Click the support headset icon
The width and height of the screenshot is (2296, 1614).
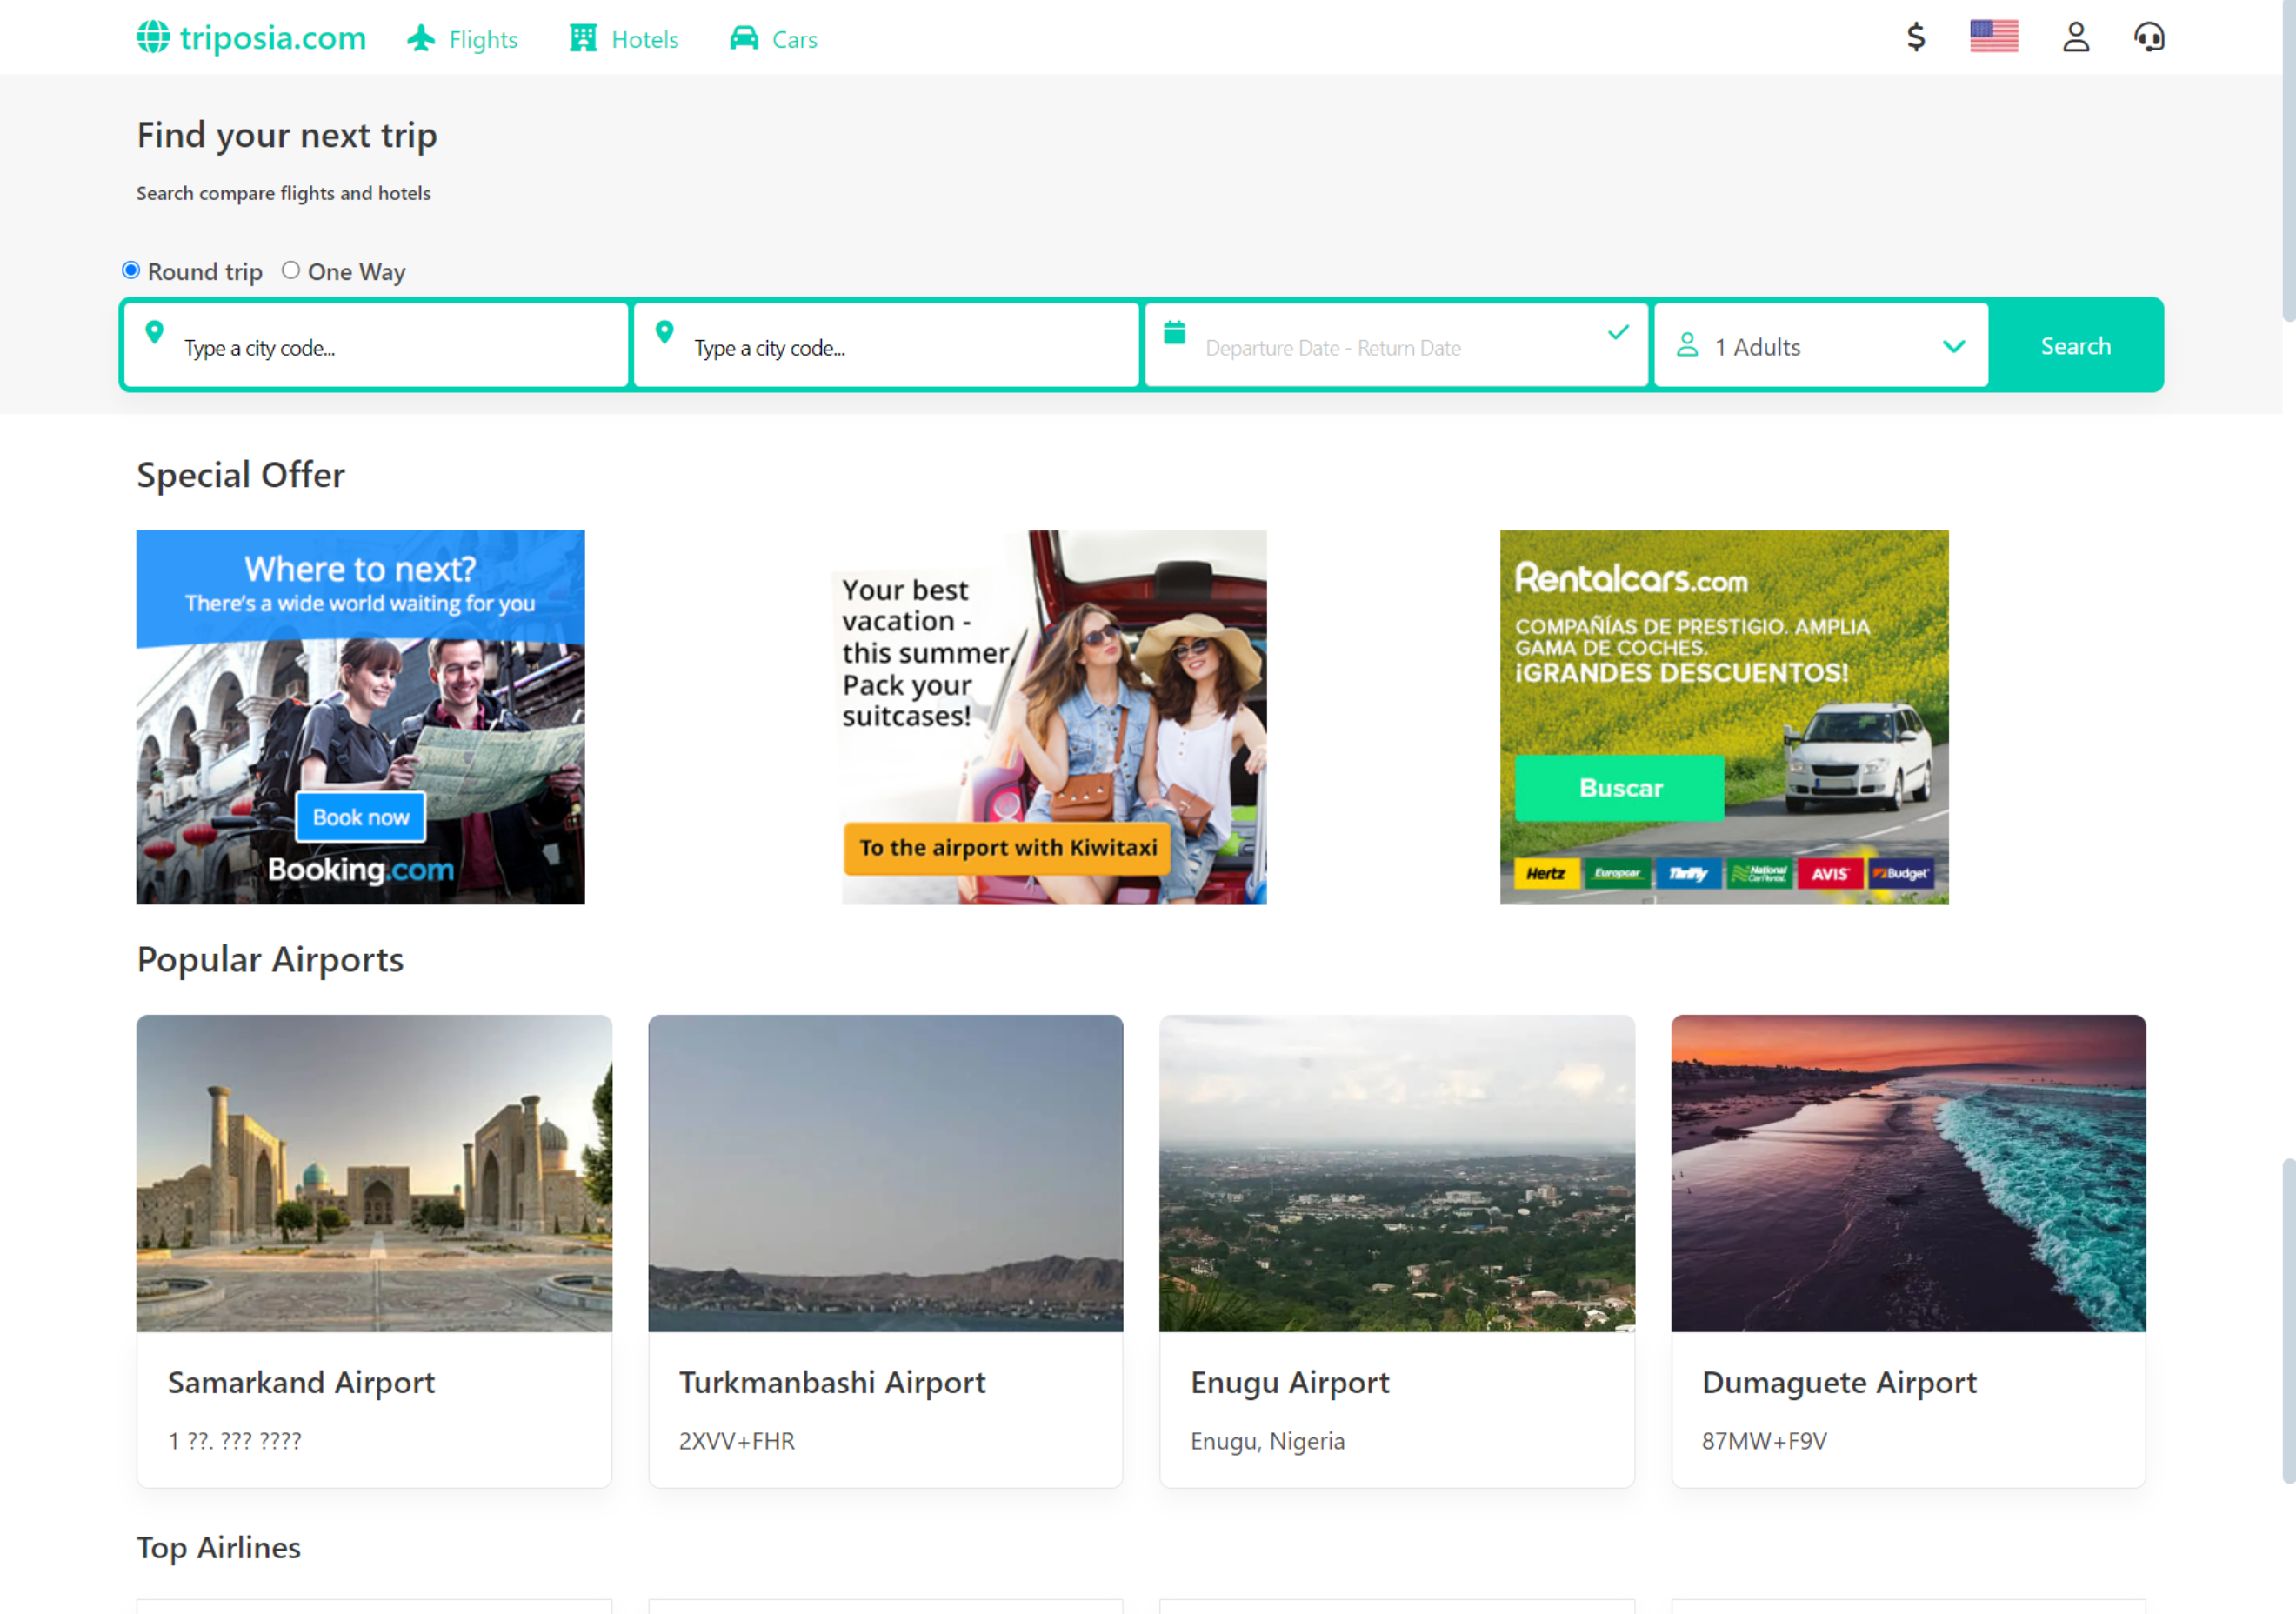[2148, 37]
